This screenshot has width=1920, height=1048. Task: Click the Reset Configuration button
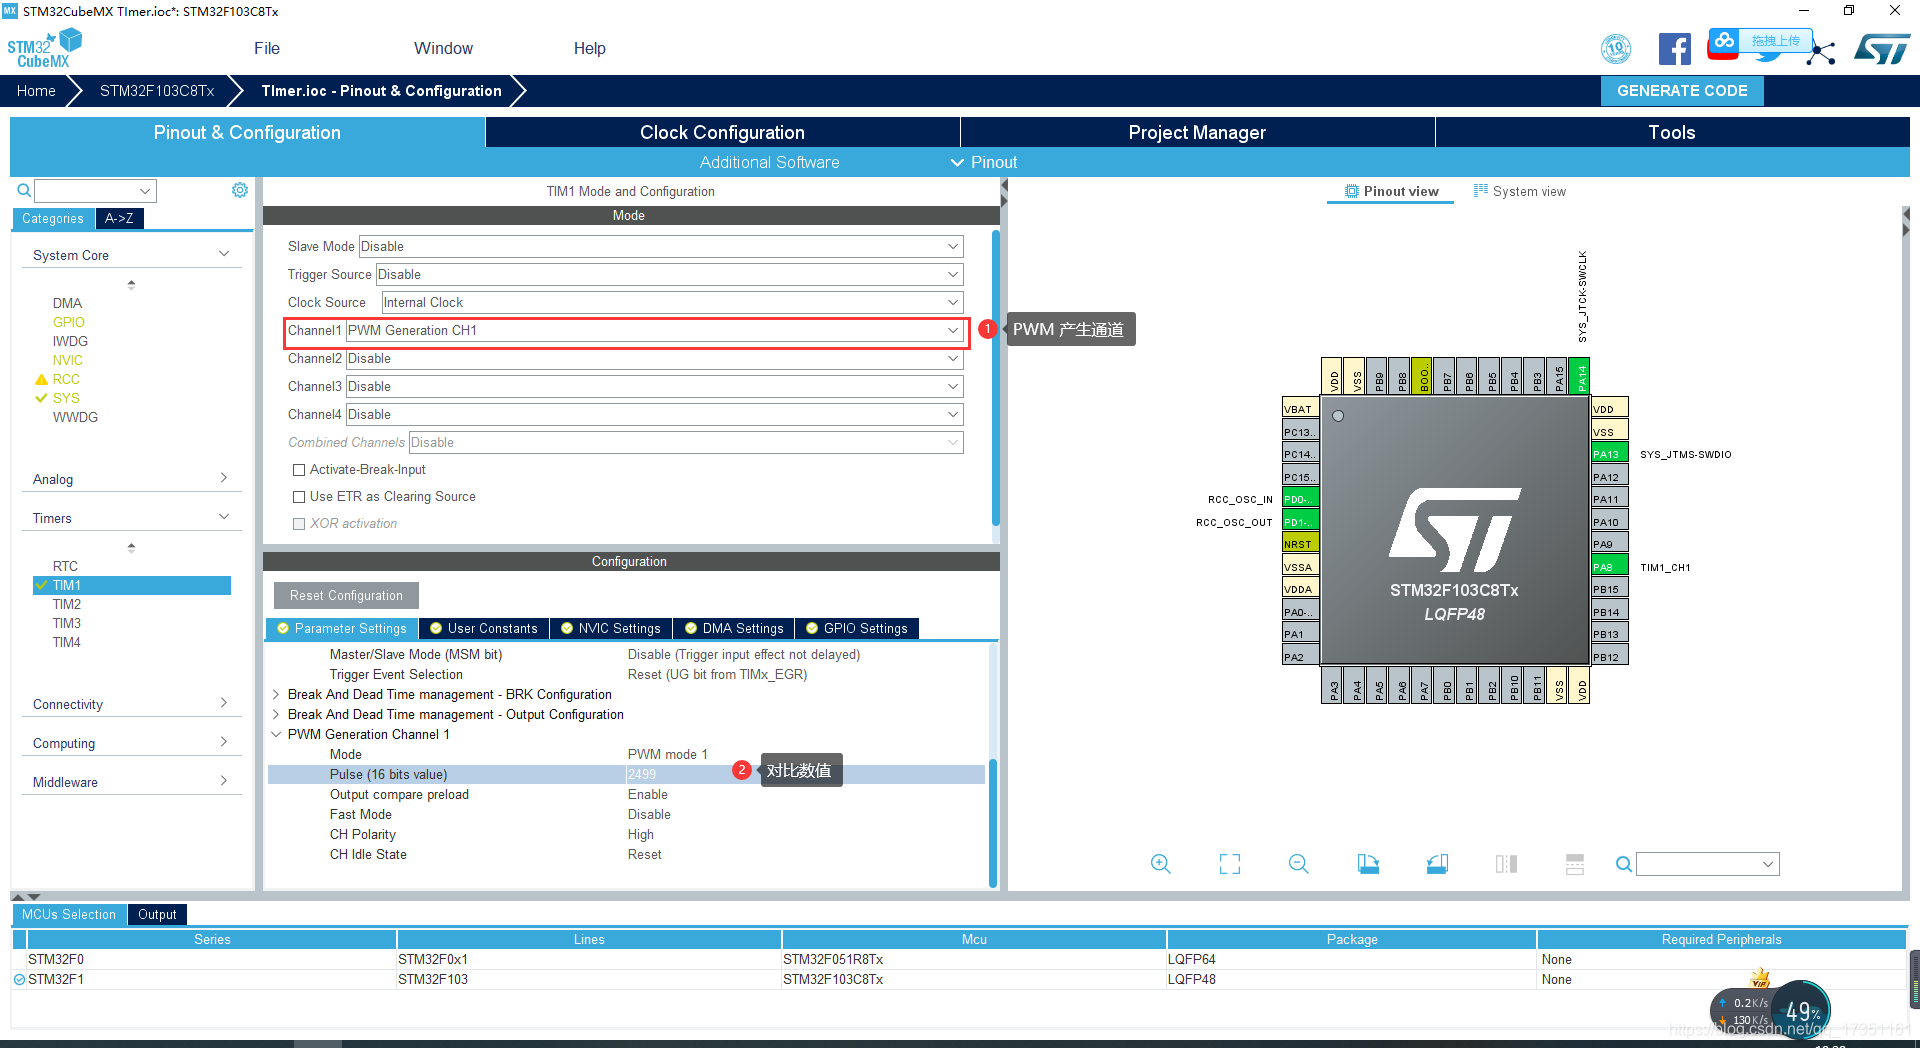click(x=346, y=595)
